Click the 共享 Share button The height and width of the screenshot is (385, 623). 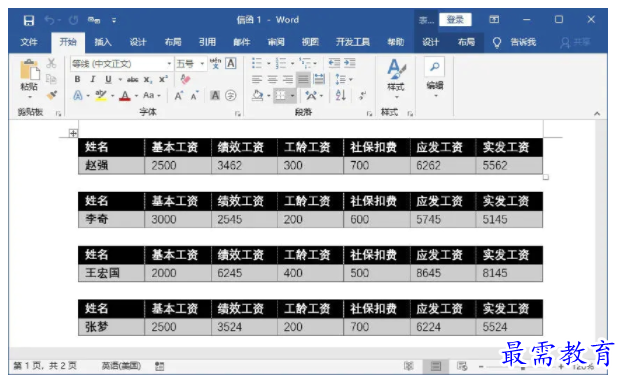[x=575, y=42]
